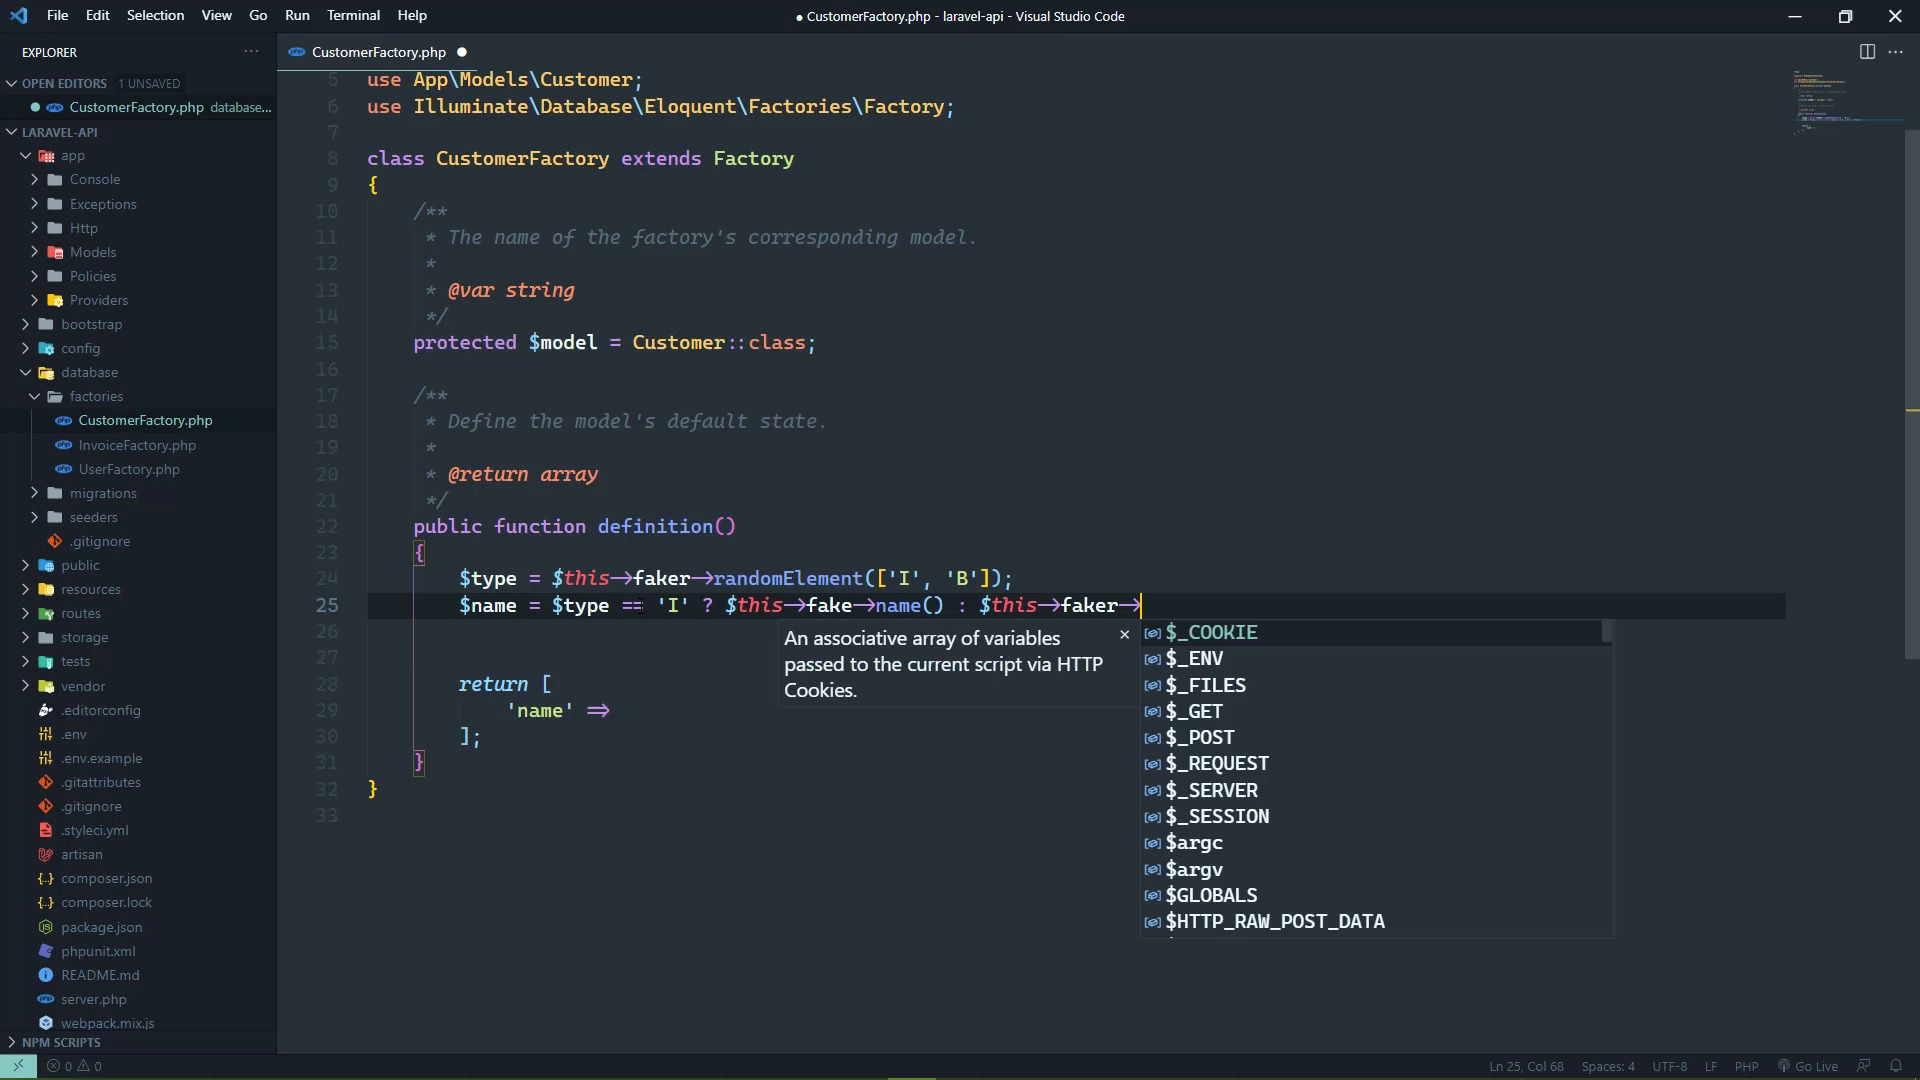Expand the Http folder
Image resolution: width=1920 pixels, height=1080 pixels.
[84, 228]
